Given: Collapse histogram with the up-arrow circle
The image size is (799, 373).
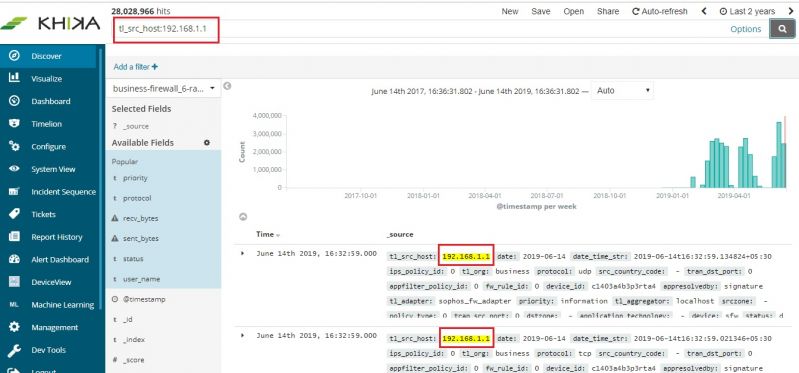Looking at the screenshot, I should click(x=243, y=217).
